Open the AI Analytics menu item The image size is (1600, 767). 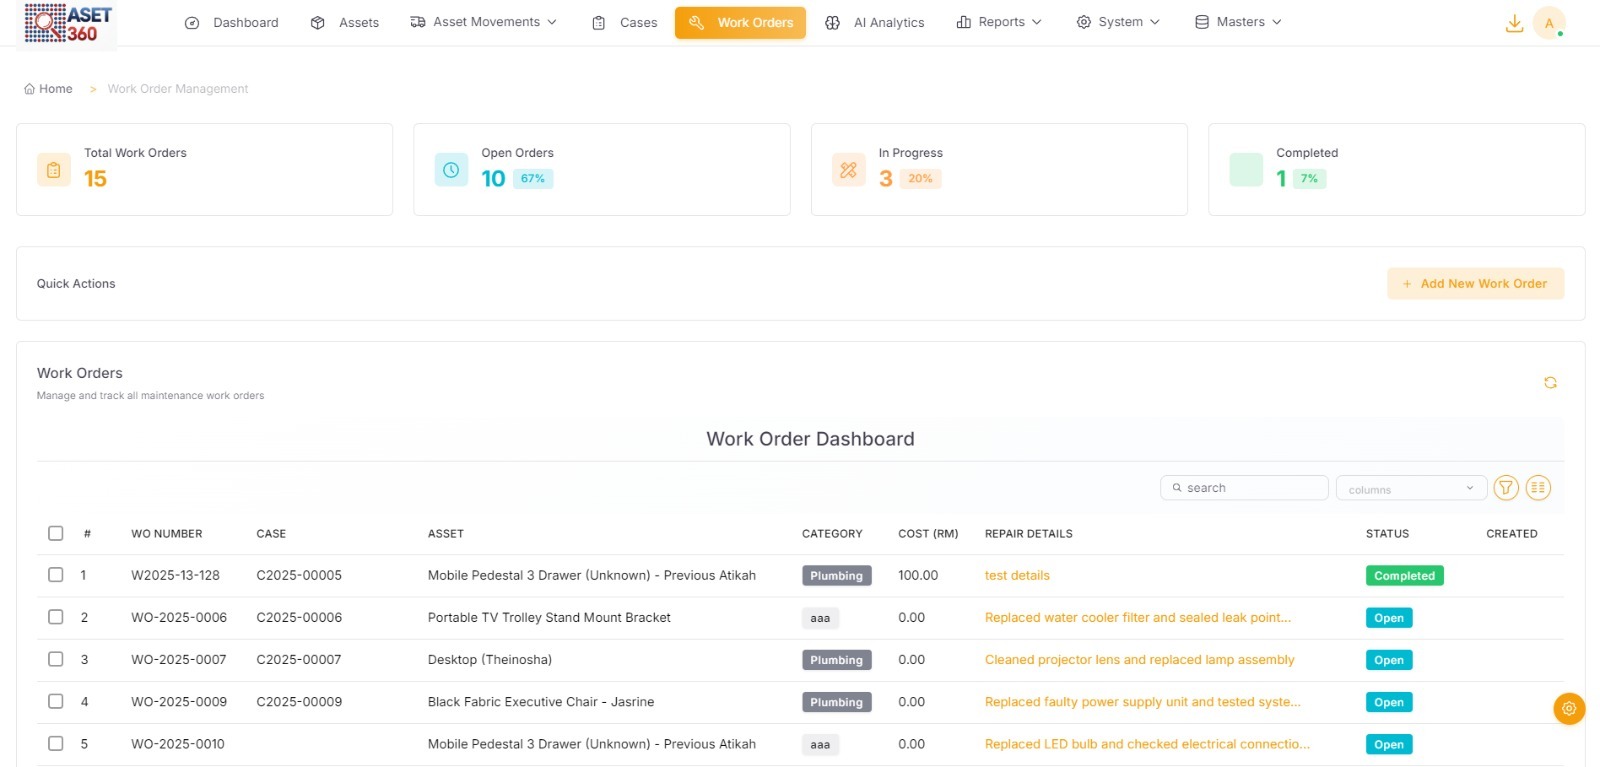[875, 22]
